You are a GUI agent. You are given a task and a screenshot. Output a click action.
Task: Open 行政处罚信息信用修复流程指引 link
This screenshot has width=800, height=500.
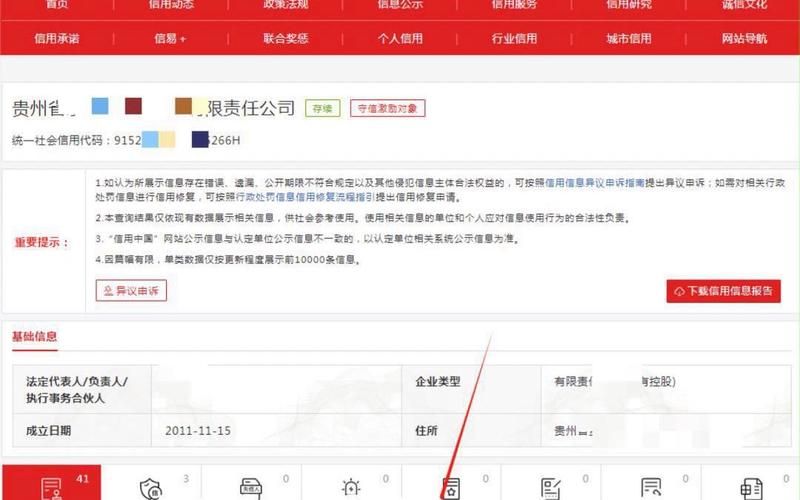(305, 197)
